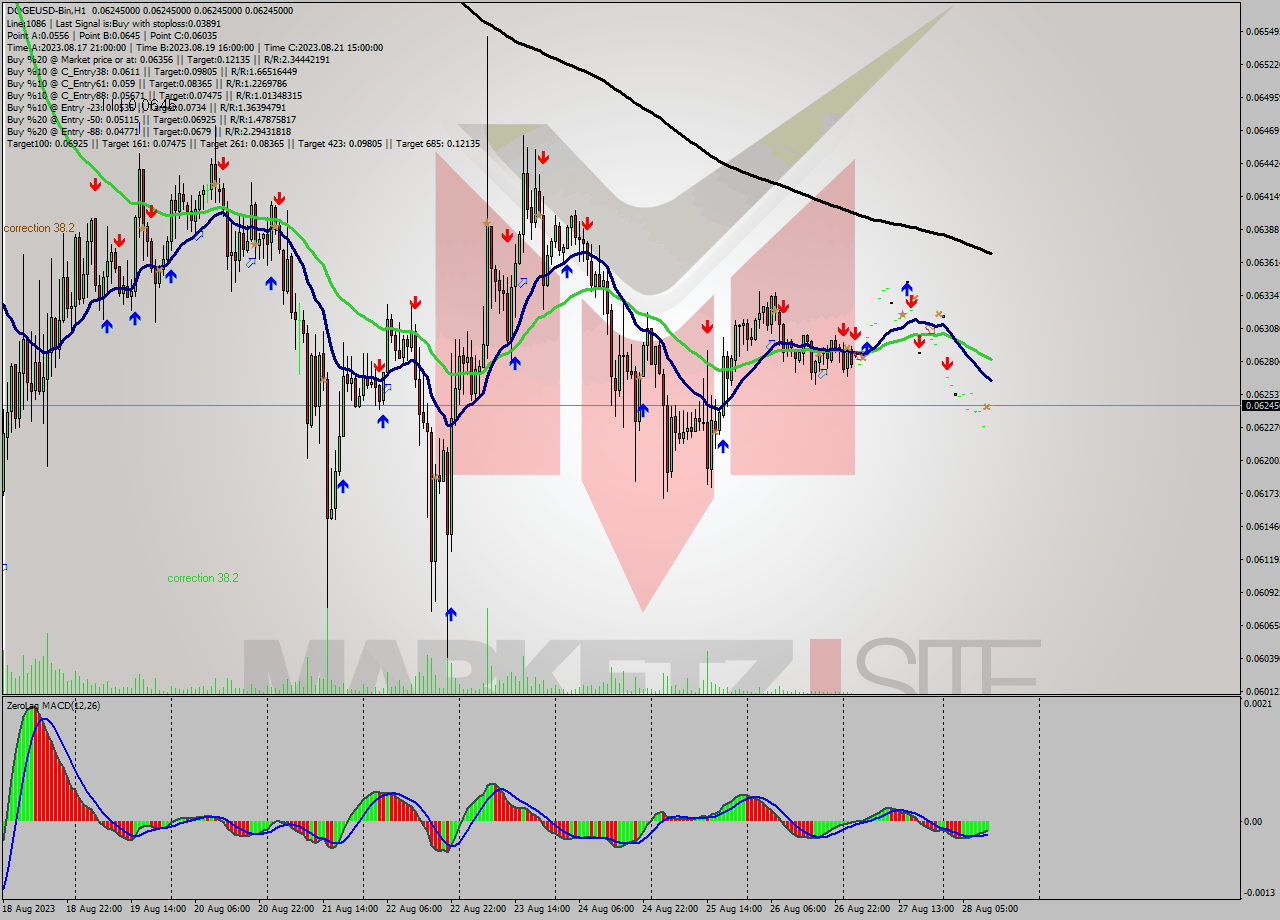The height and width of the screenshot is (920, 1280).
Task: Click the C_Entry38: 0.0611 buy line
Action: [x=151, y=71]
